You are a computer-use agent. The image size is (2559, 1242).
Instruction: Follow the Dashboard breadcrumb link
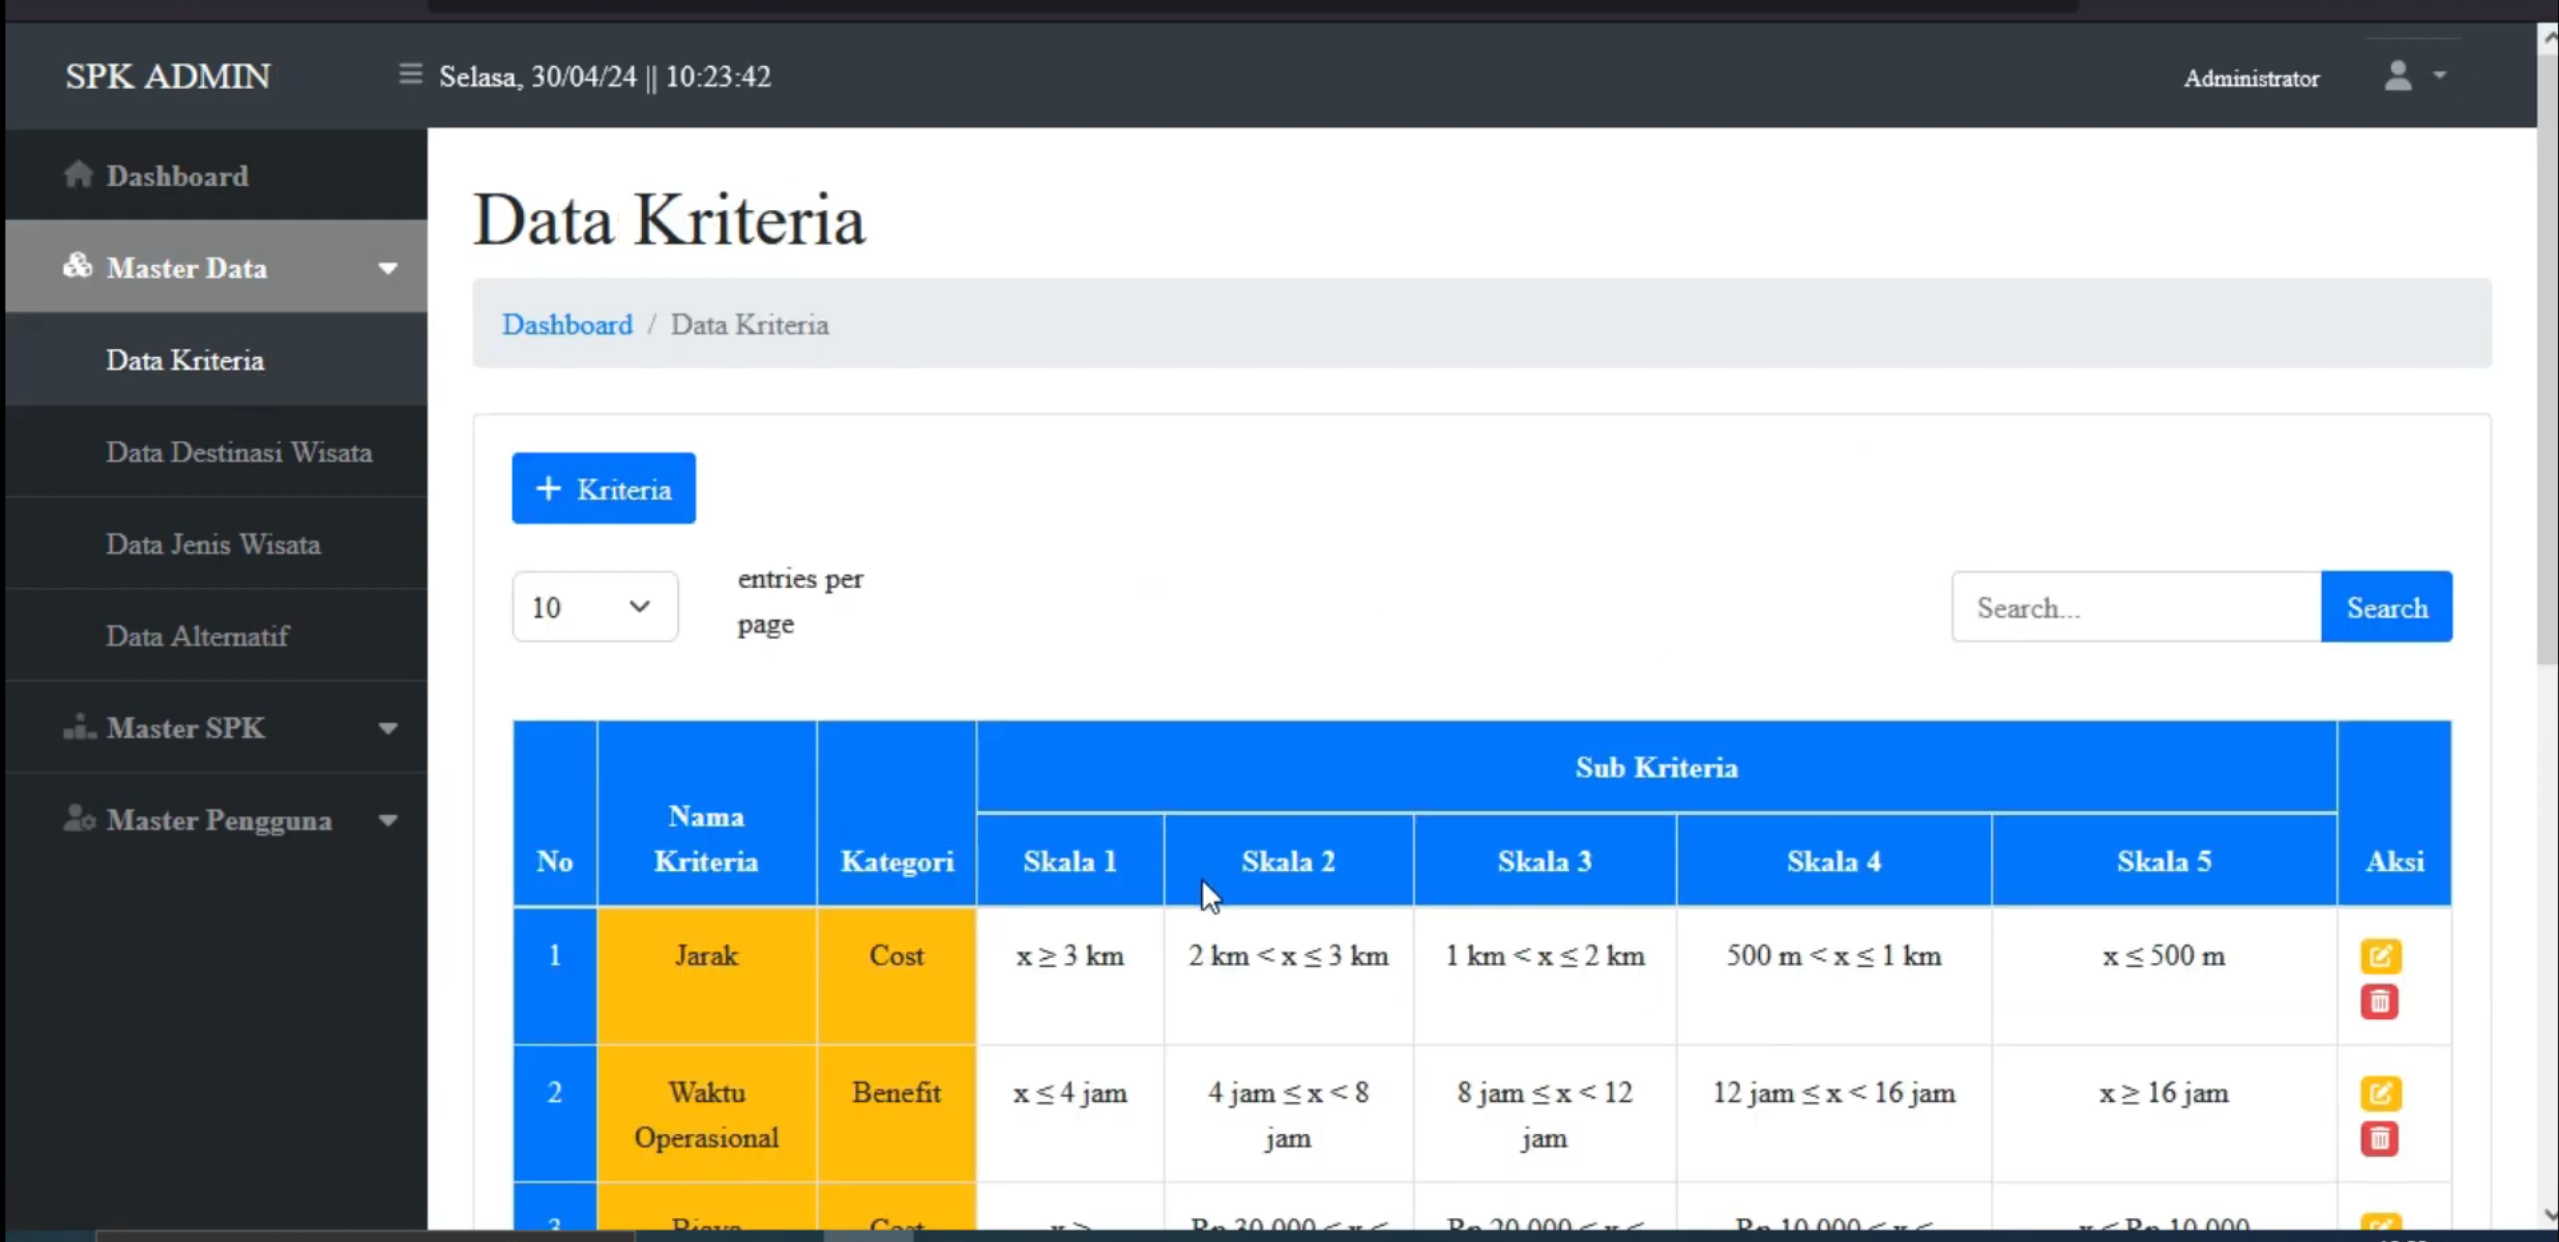567,324
